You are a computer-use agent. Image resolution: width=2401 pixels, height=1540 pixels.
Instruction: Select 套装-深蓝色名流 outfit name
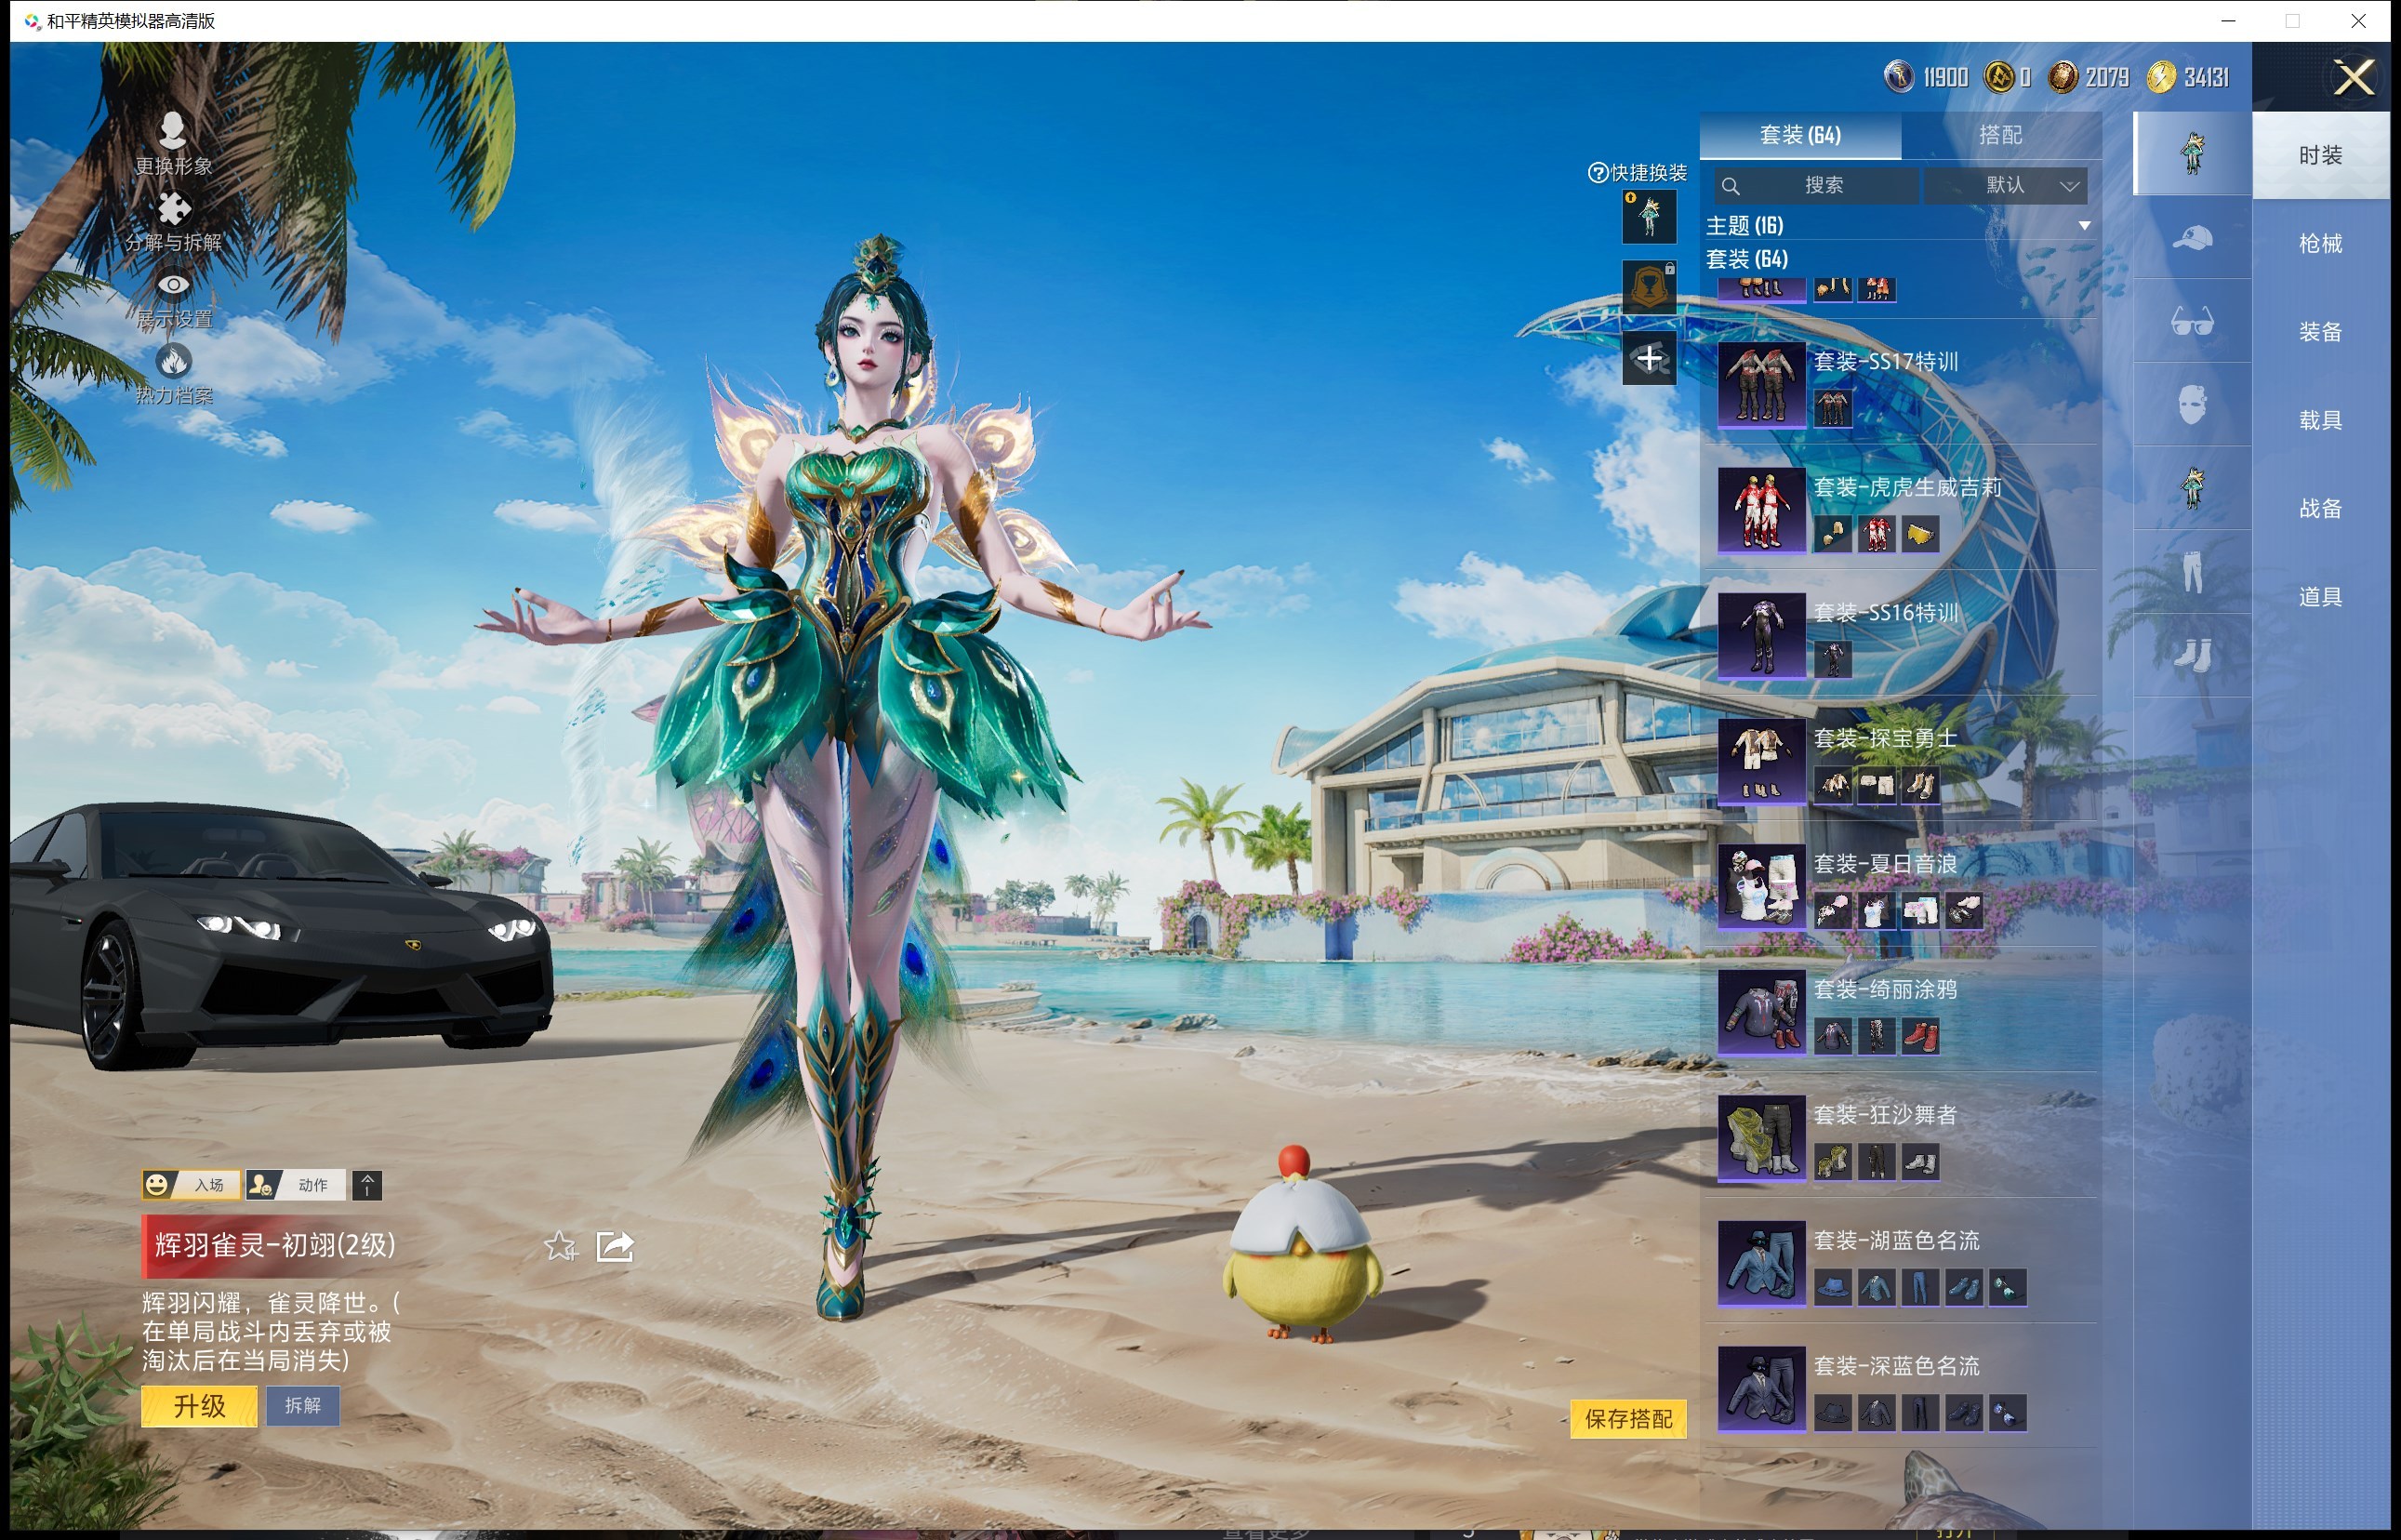click(1896, 1366)
